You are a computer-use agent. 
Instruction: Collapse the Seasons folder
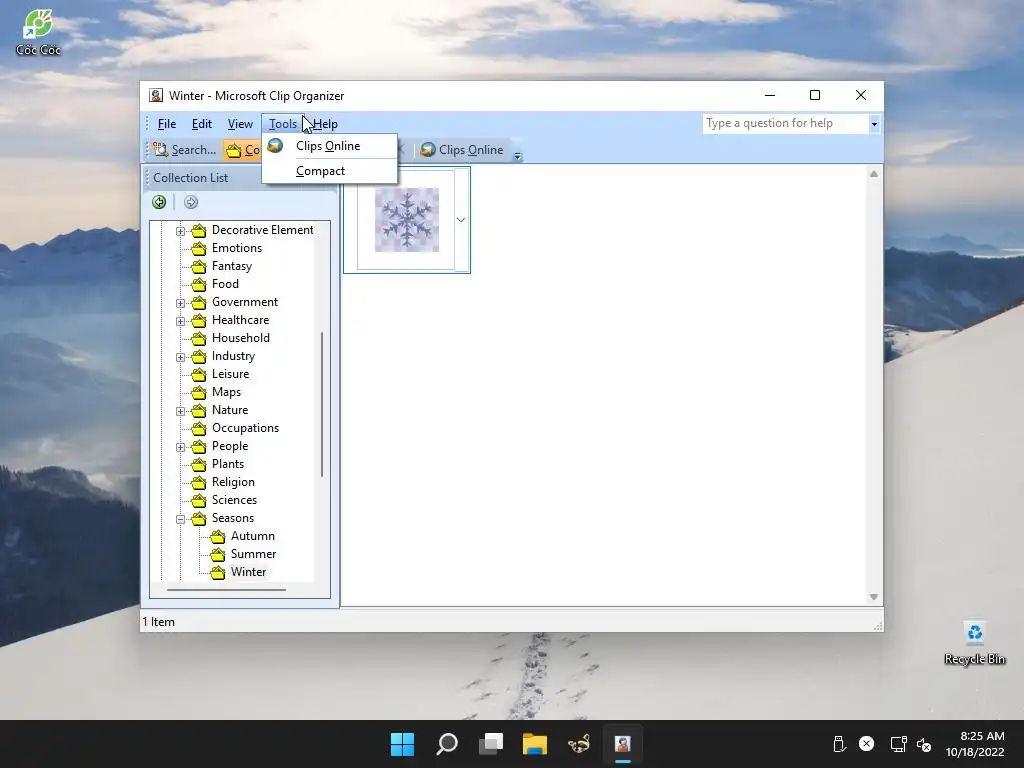(180, 519)
